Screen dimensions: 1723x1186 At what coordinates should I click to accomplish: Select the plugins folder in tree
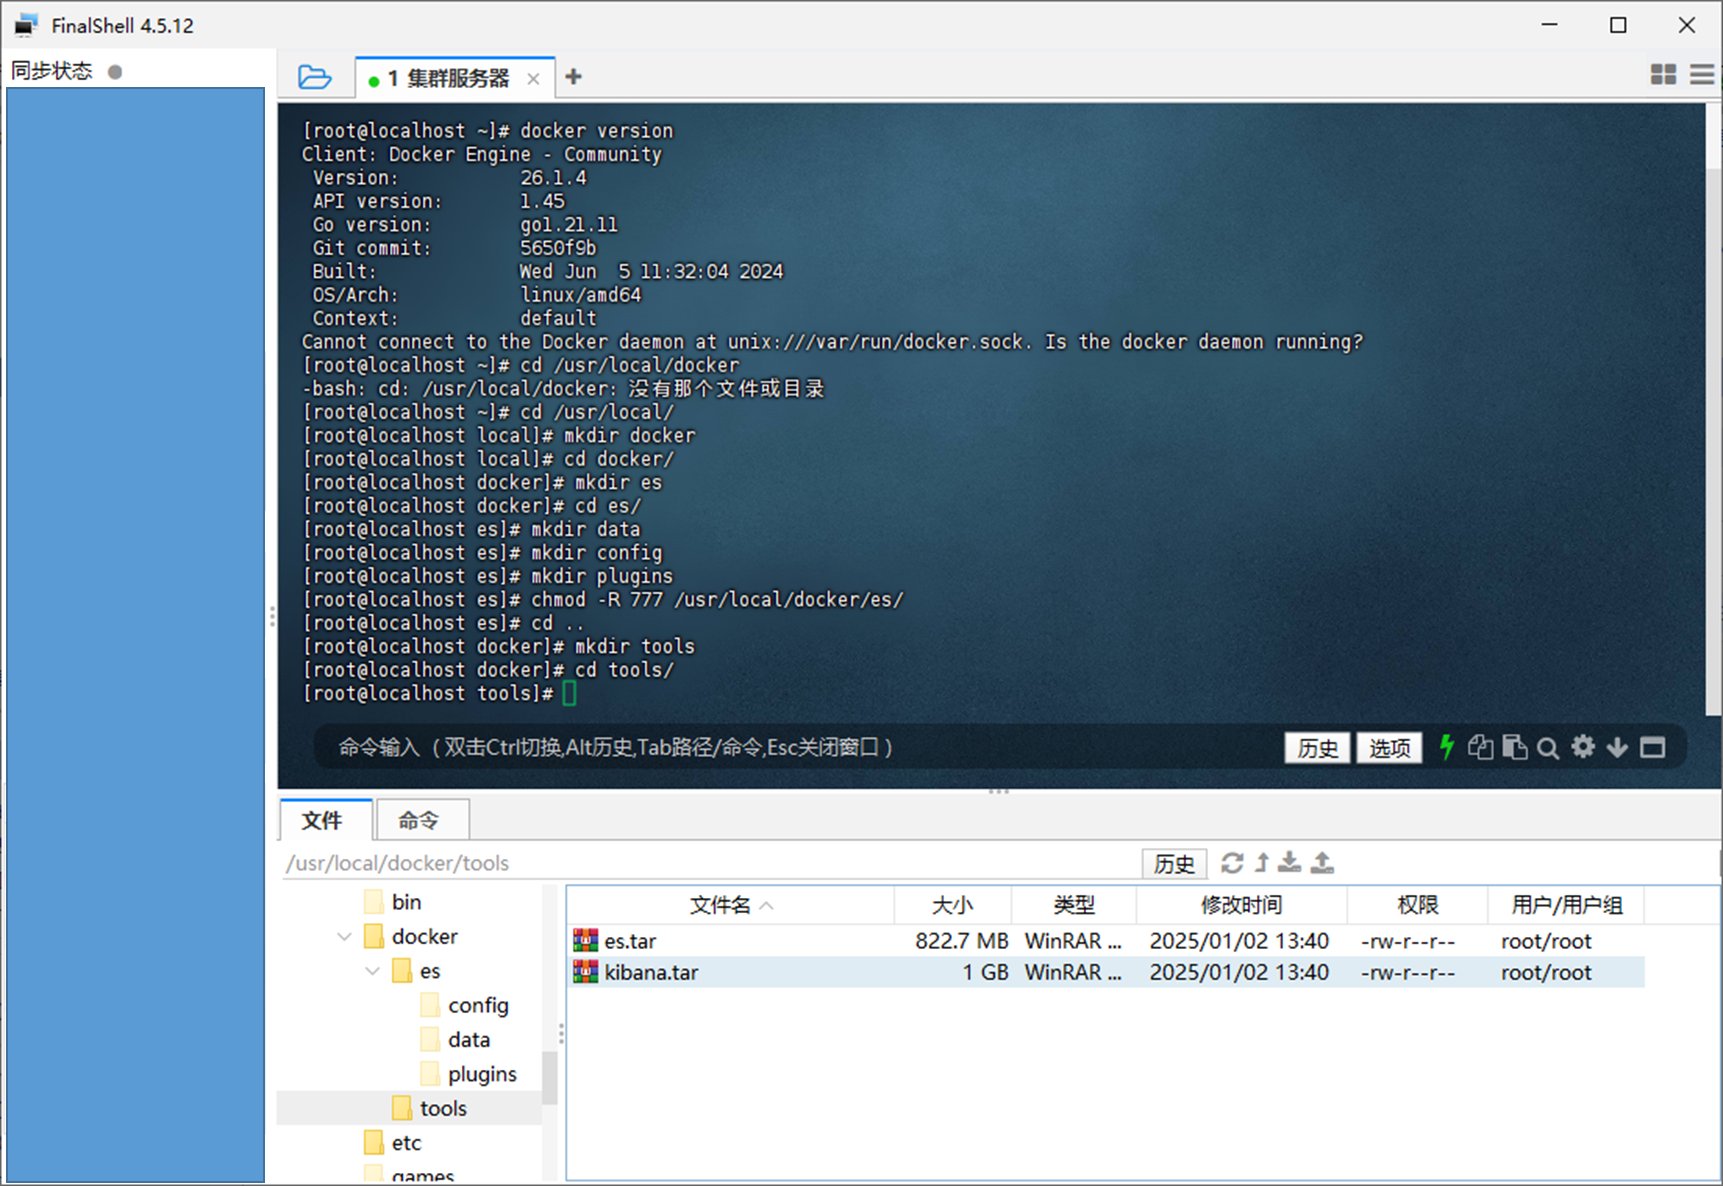coord(482,1074)
